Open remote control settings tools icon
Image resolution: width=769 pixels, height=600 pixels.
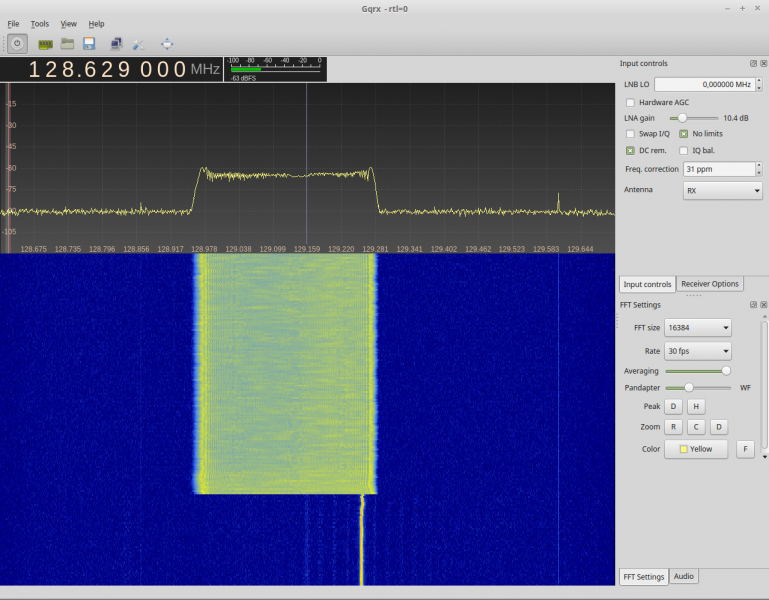click(x=138, y=44)
